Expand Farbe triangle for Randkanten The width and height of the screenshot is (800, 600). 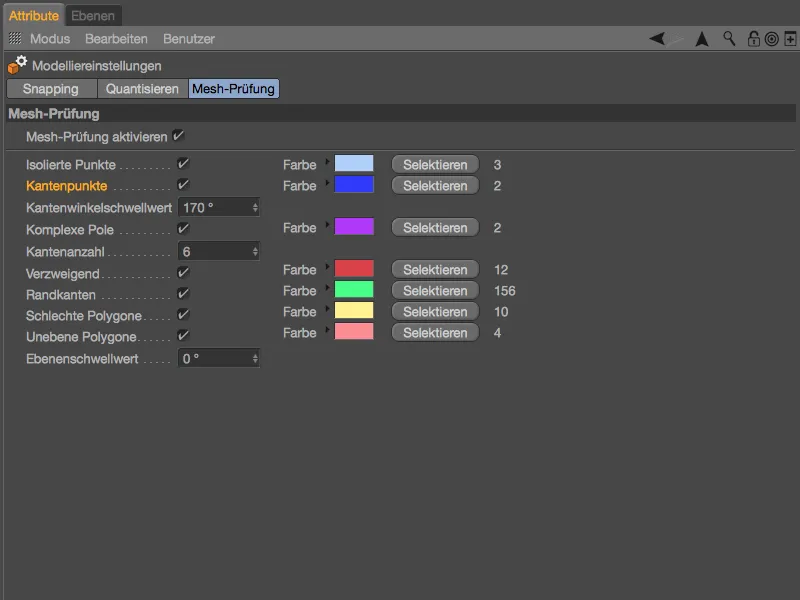click(x=327, y=287)
